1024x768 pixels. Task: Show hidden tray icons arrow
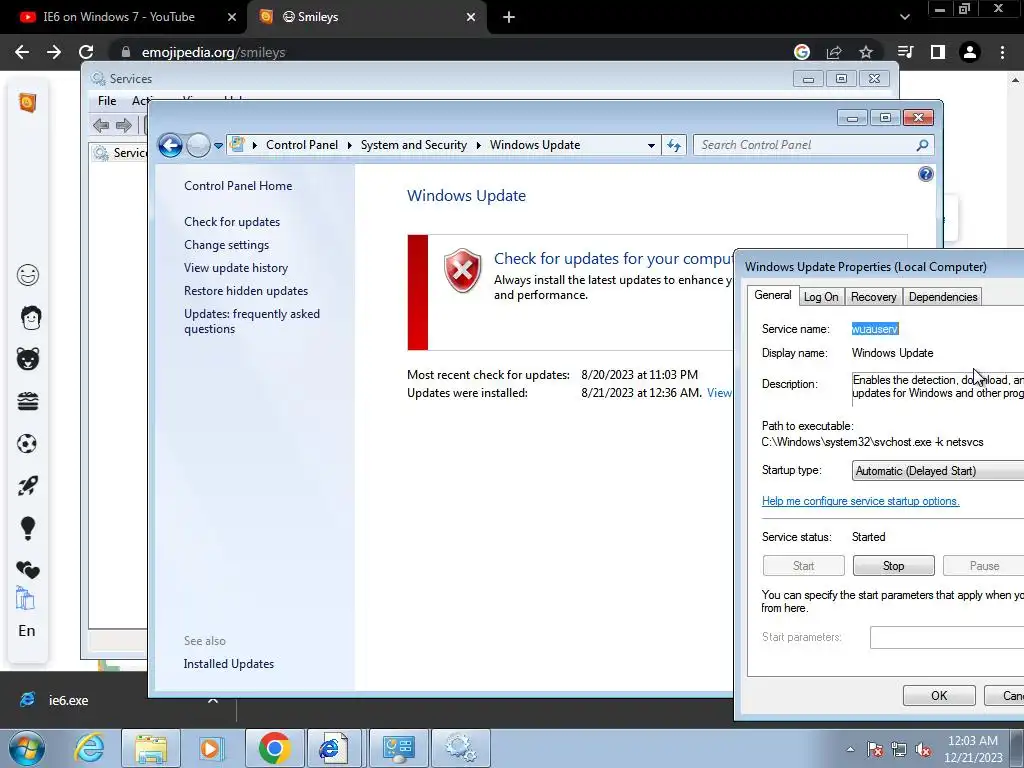[x=850, y=749]
